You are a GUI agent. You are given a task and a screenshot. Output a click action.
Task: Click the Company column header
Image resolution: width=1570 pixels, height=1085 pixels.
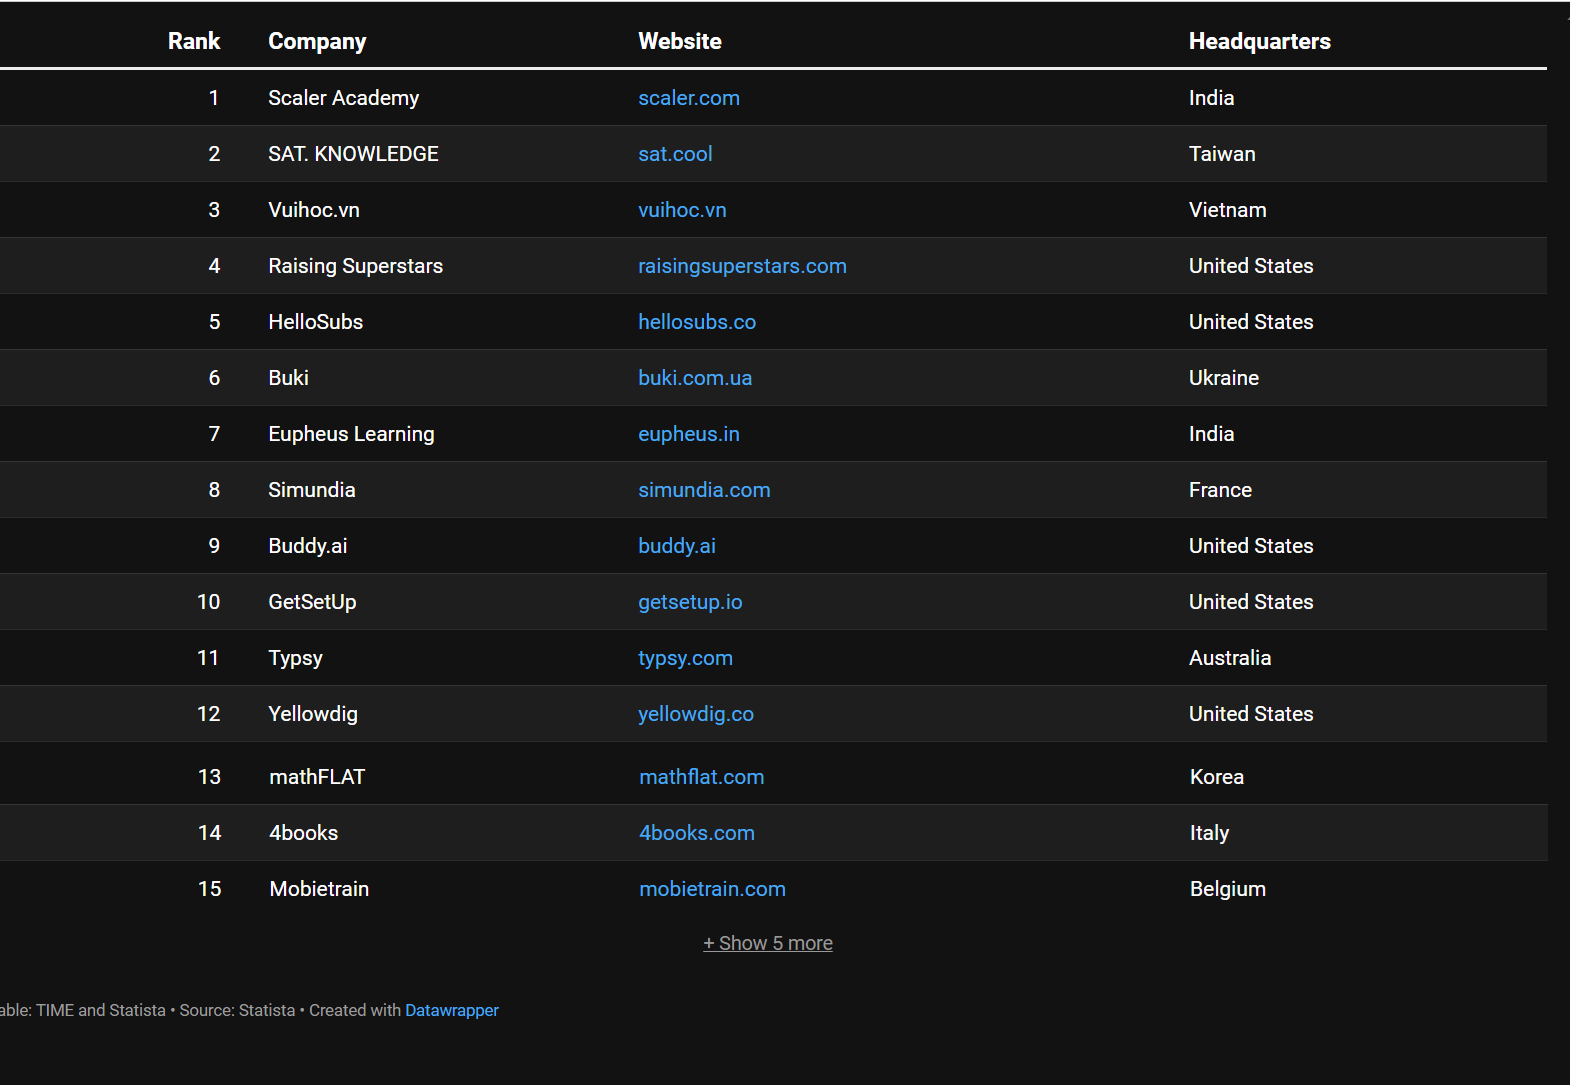pyautogui.click(x=317, y=41)
